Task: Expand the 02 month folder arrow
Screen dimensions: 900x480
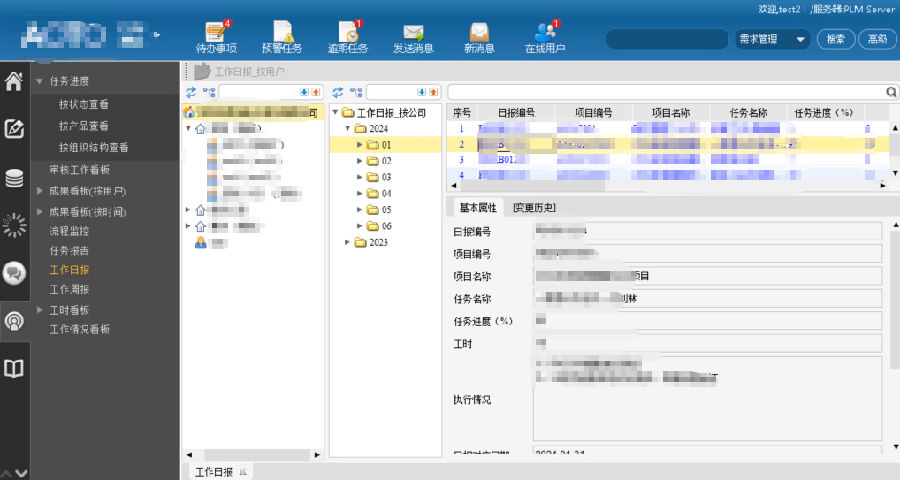Action: point(360,161)
